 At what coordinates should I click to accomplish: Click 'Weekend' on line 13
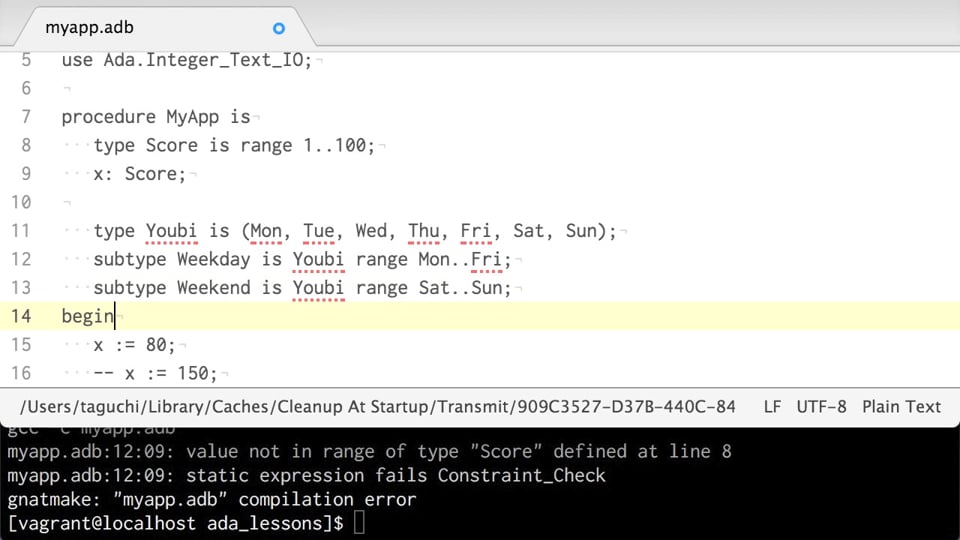(214, 288)
